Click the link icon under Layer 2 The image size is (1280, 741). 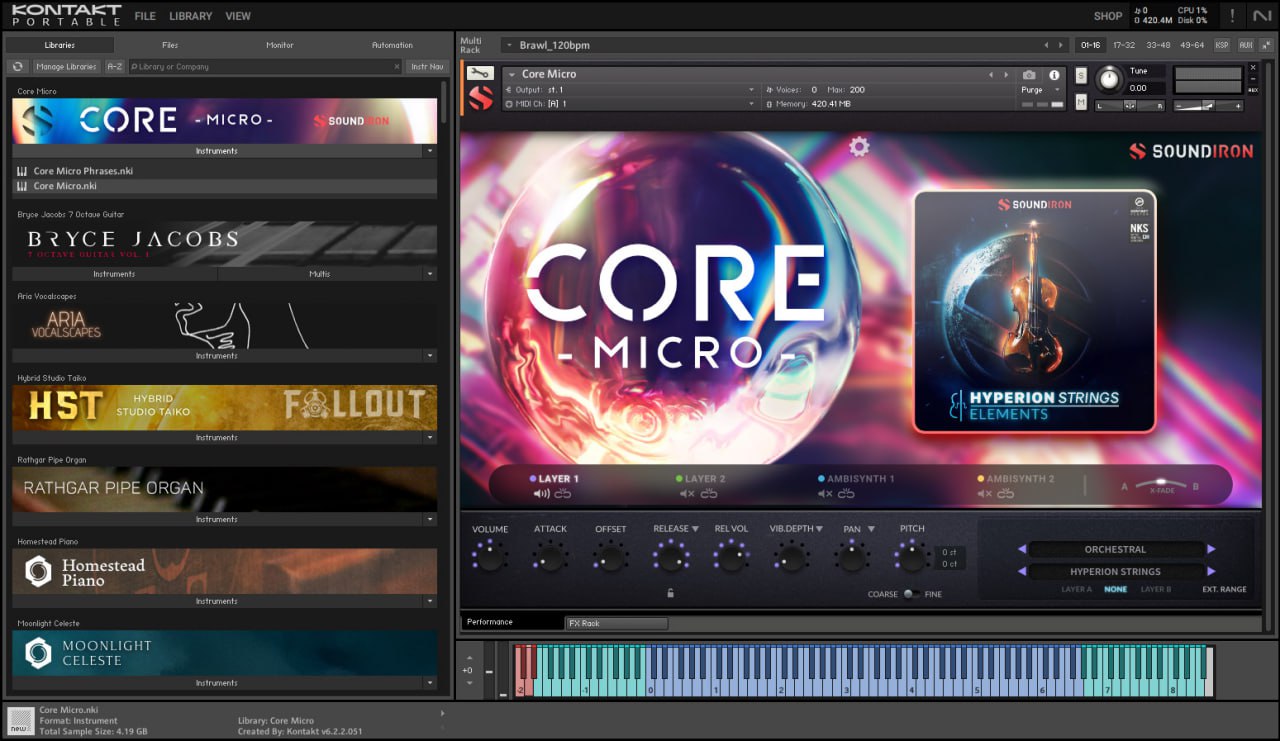pos(709,494)
